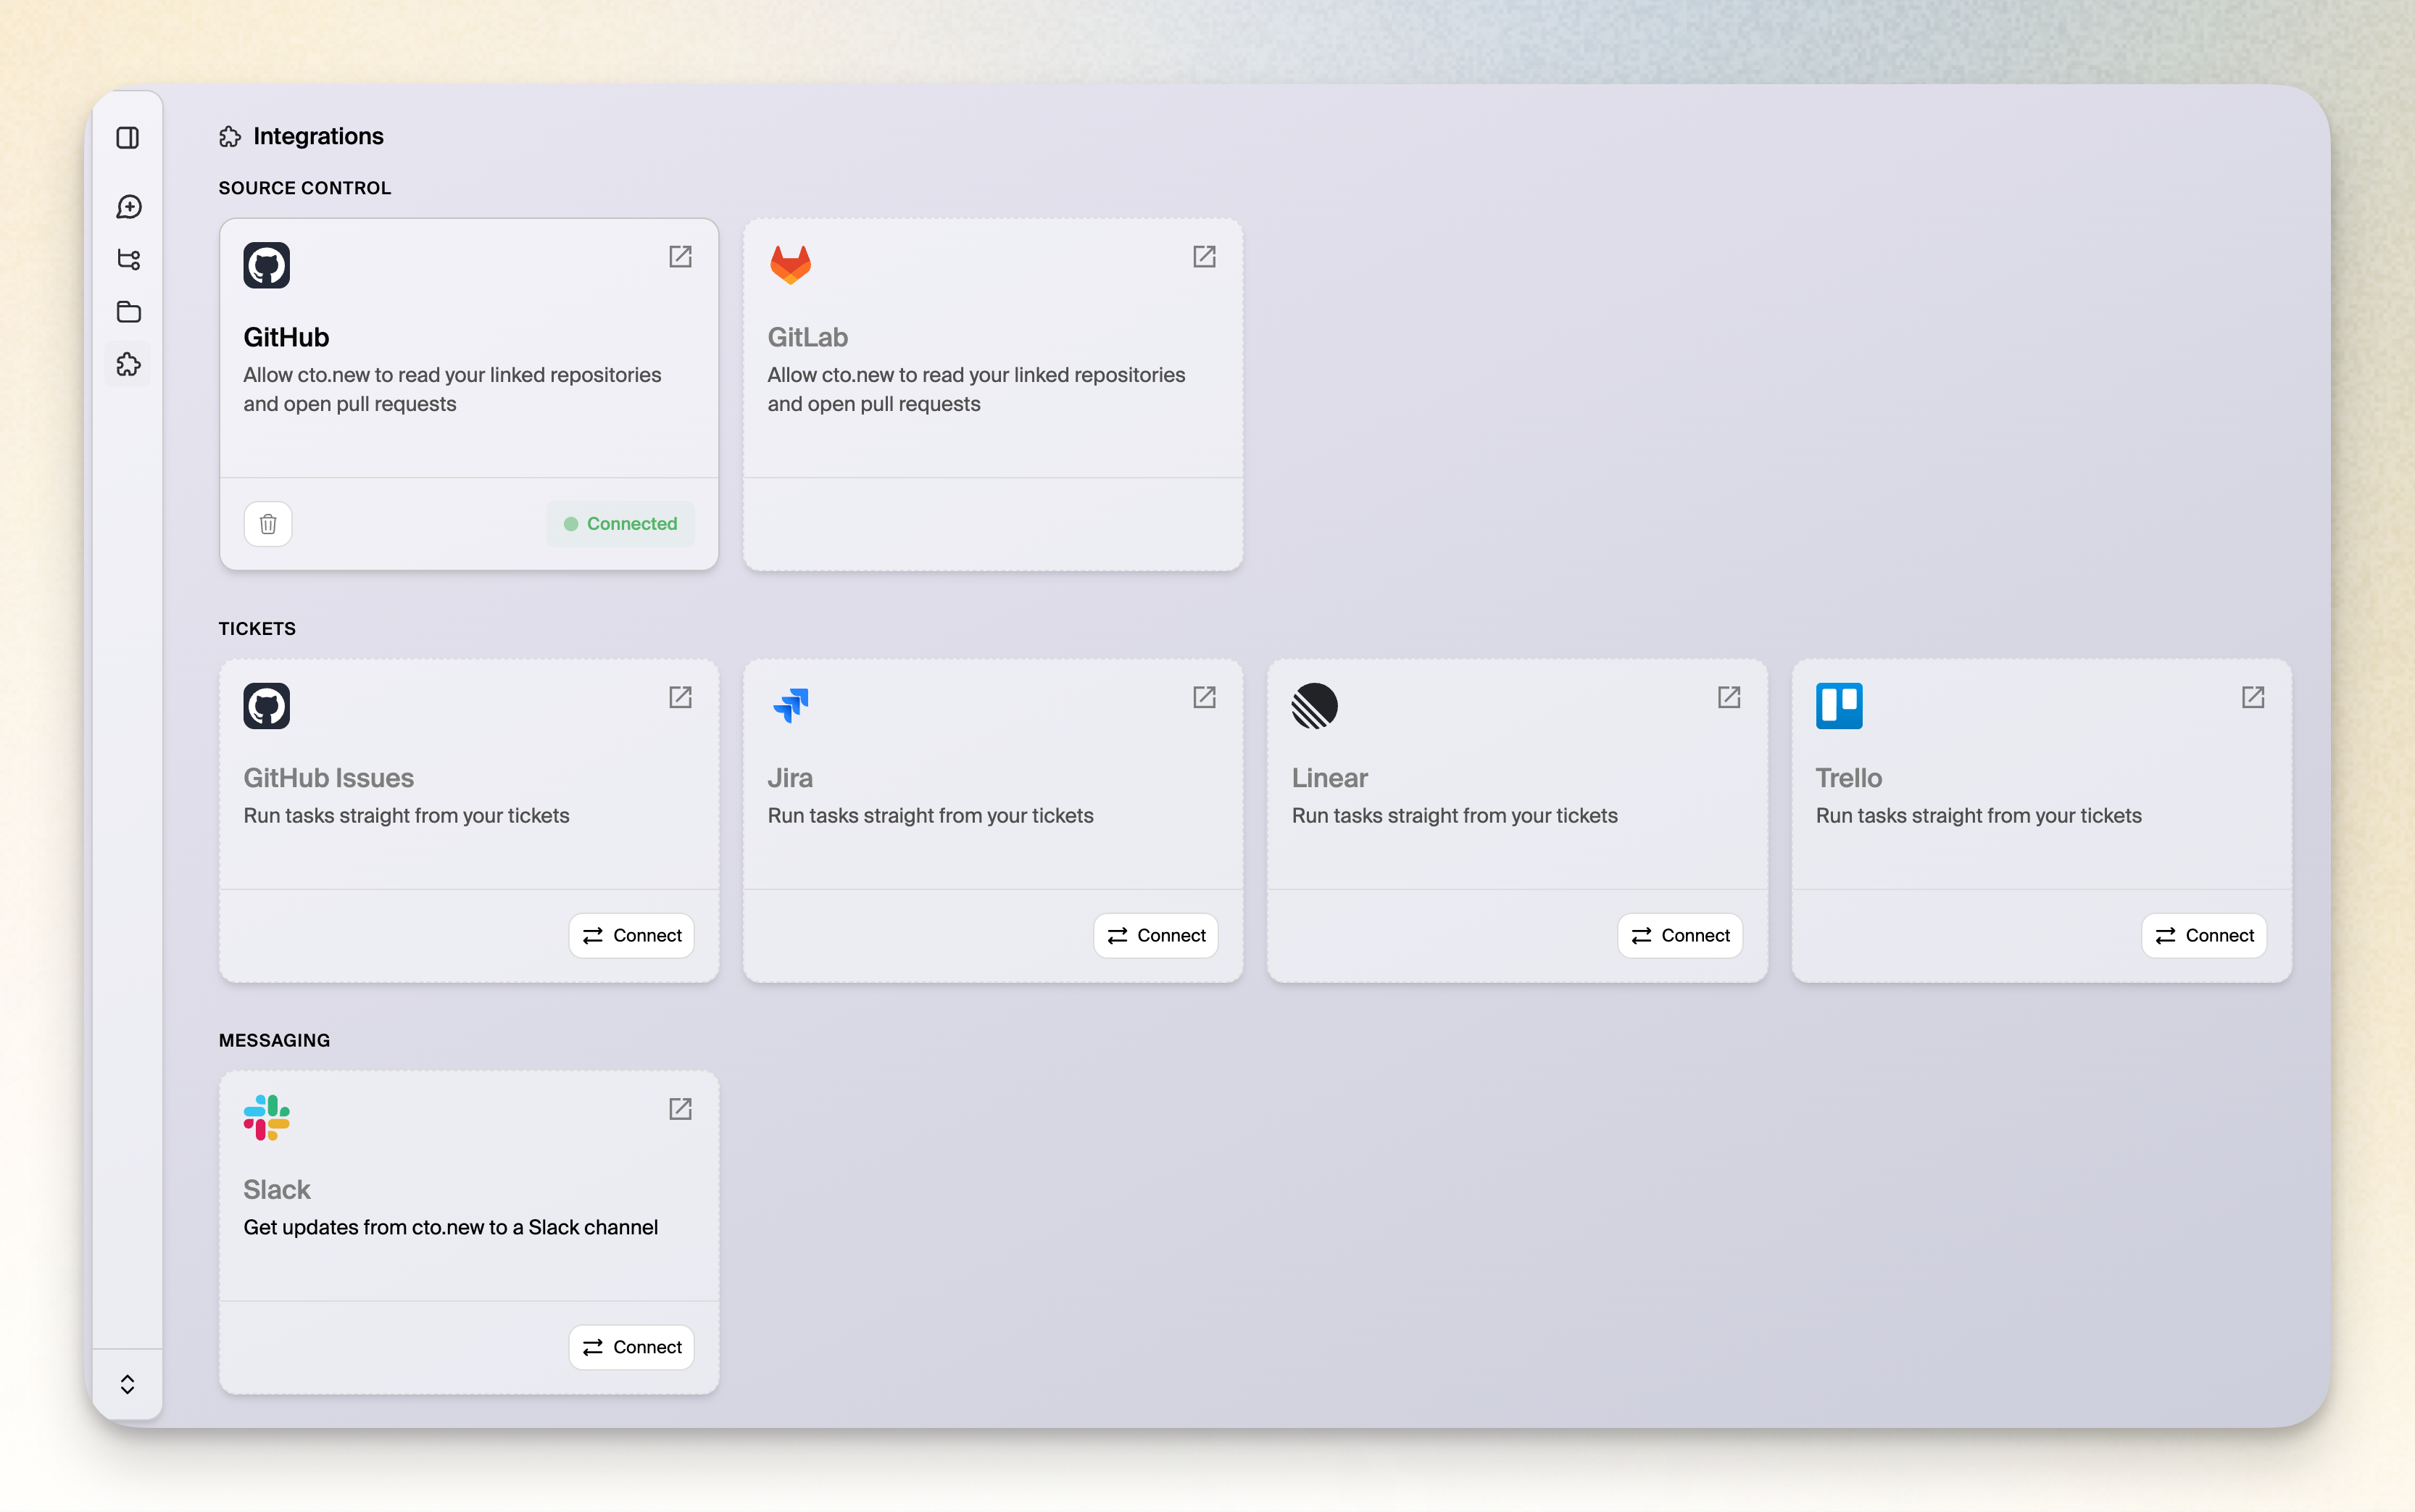Open the external link on the GitHub card
2415x1512 pixels.
coord(680,257)
